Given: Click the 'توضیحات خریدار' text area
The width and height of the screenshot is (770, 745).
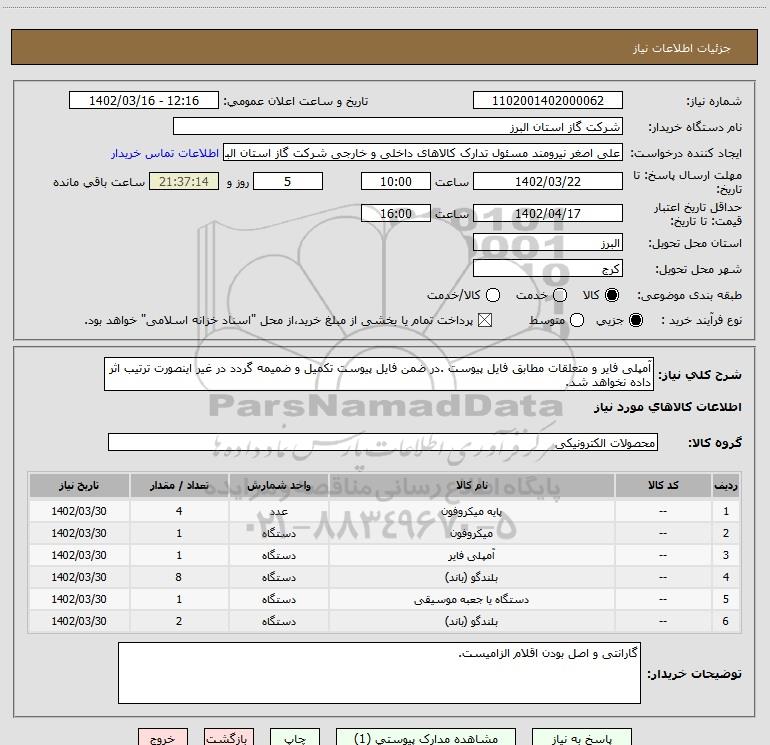Looking at the screenshot, I should (x=379, y=673).
